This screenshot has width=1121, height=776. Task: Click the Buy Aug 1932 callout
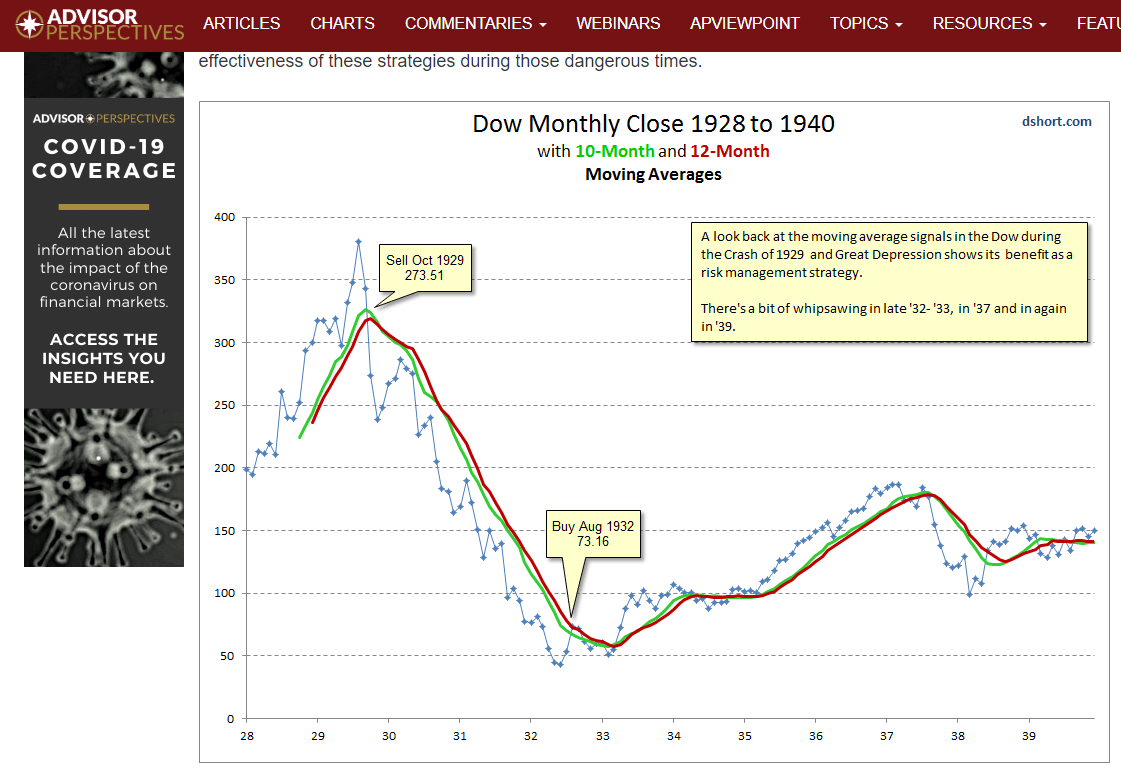tap(593, 534)
